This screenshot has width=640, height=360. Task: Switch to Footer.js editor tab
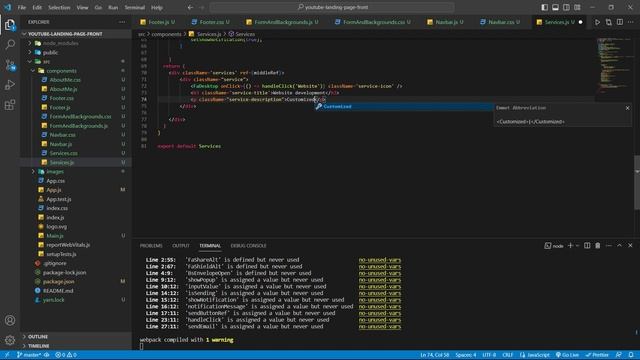[159, 22]
